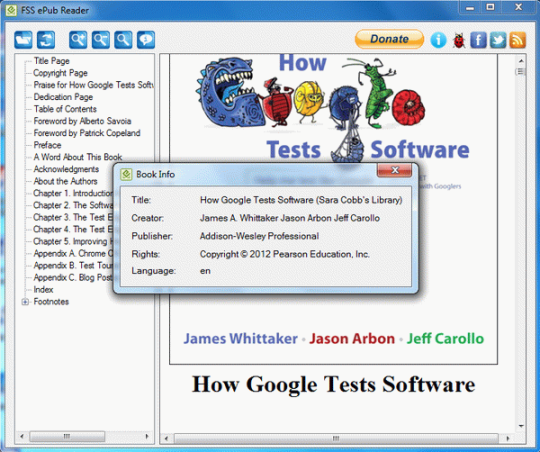Open the speech bubble info toolbar icon
Screen dimensions: 540x452
[x=146, y=39]
